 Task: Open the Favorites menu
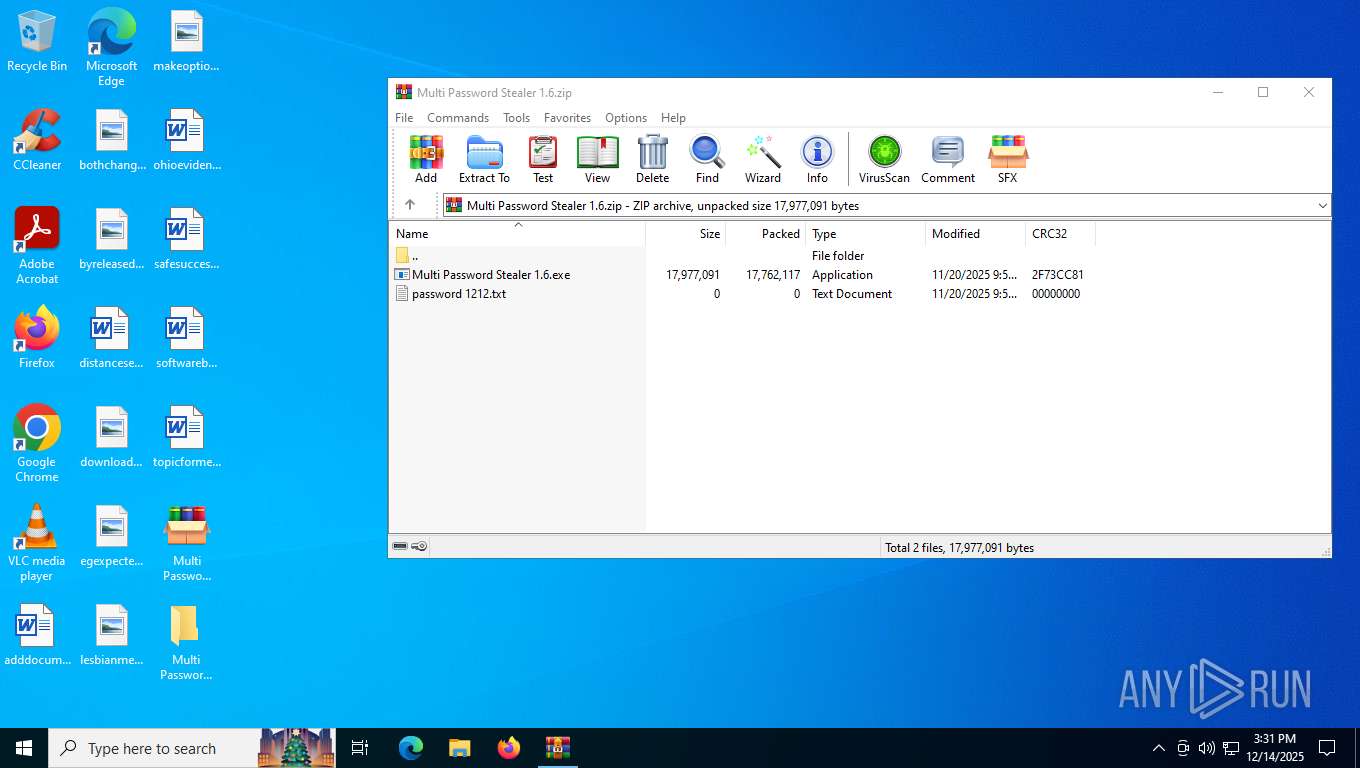click(x=567, y=118)
